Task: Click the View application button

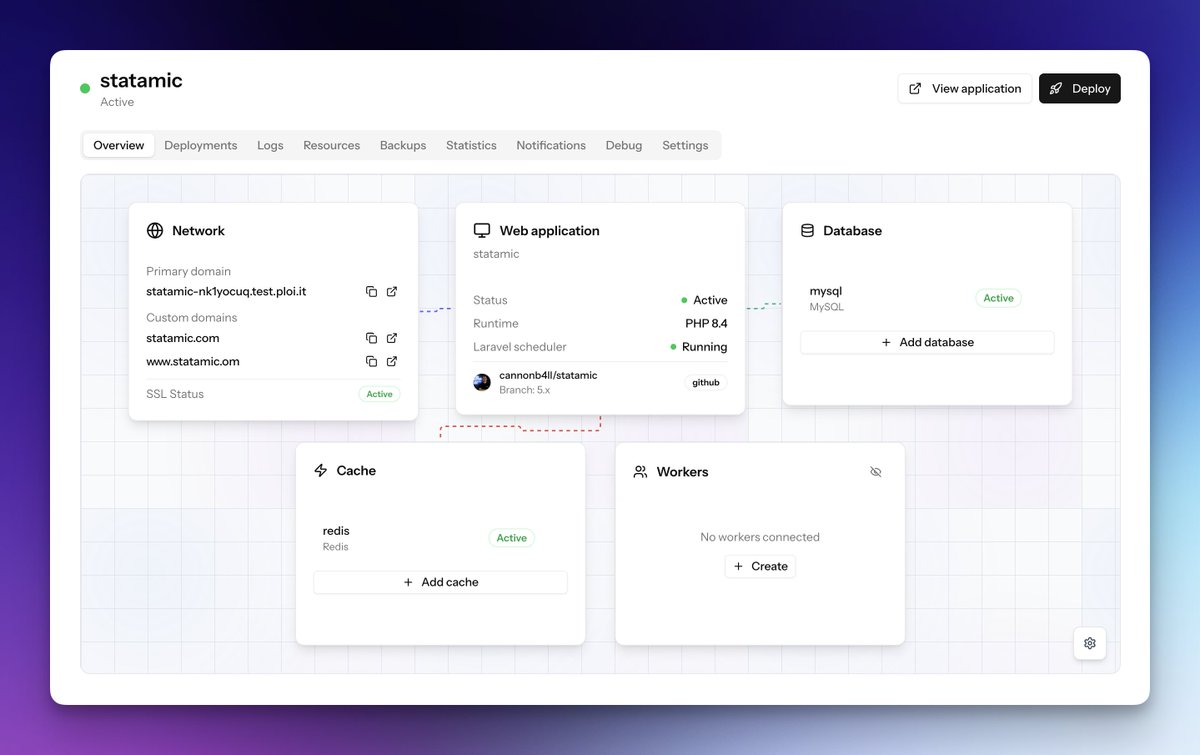Action: pyautogui.click(x=965, y=88)
